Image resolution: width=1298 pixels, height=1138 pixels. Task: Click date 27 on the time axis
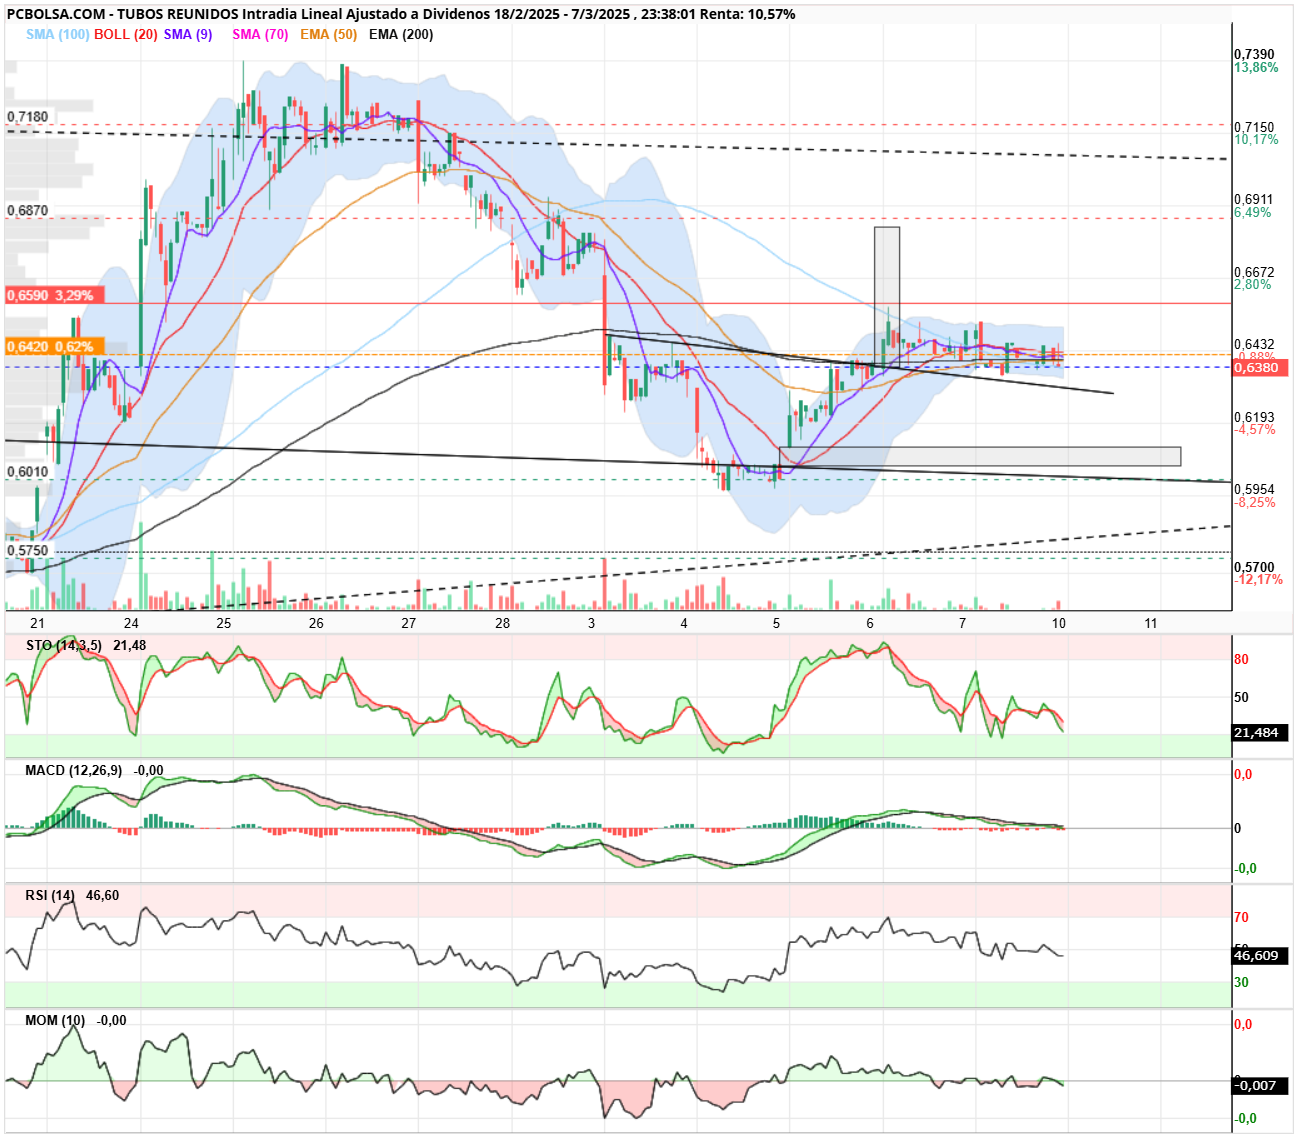[x=409, y=623]
